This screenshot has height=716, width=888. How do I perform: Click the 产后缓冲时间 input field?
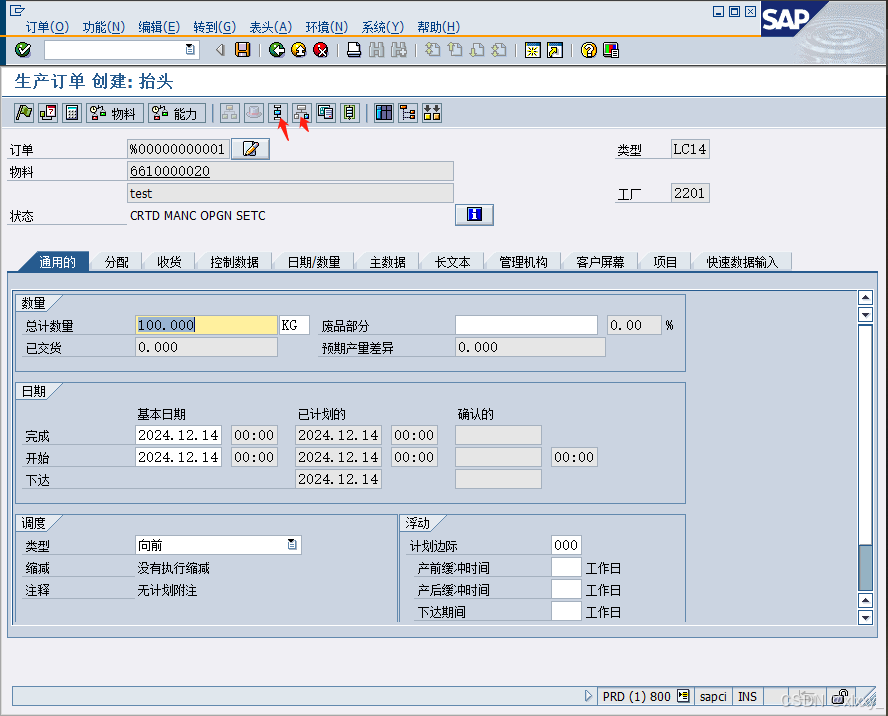tap(566, 589)
